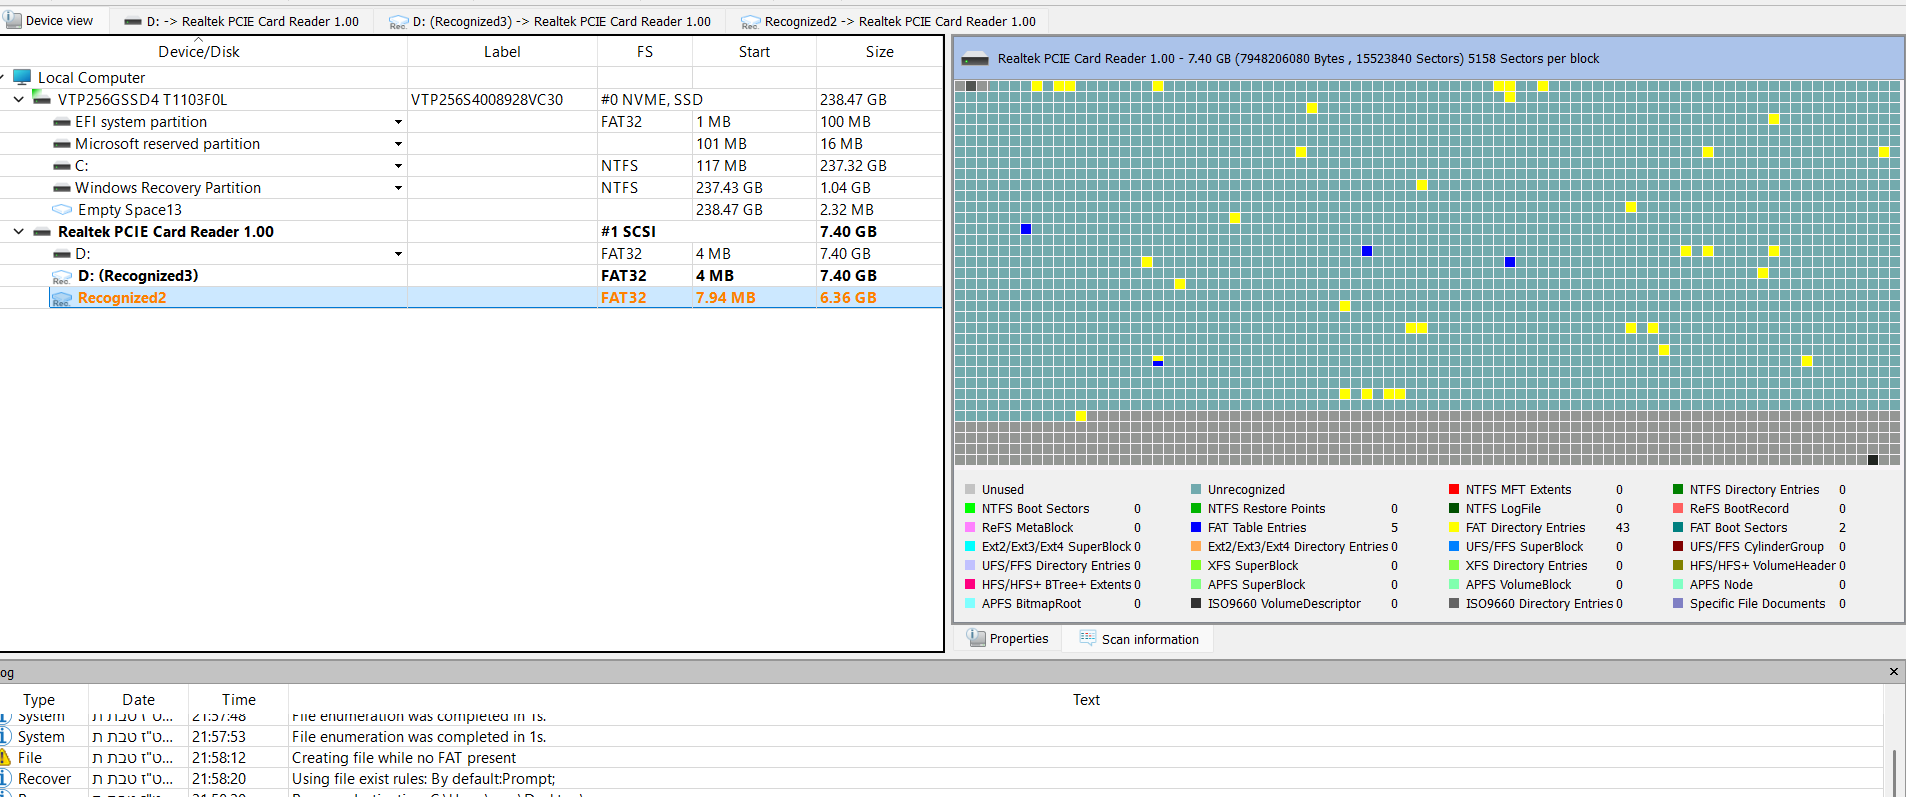Select the D: (Recognized3) row
This screenshot has height=797, width=1906.
[x=471, y=276]
